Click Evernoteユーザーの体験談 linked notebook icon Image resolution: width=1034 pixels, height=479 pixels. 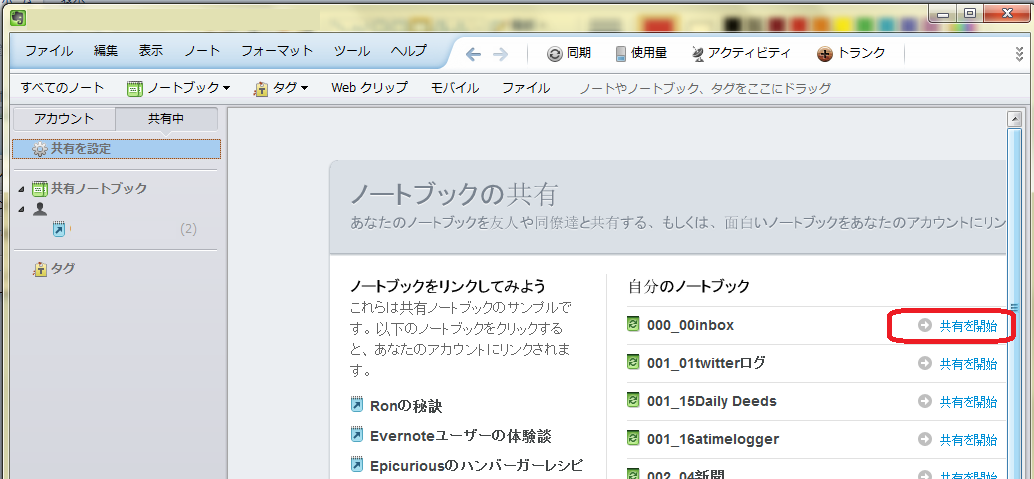(x=357, y=435)
